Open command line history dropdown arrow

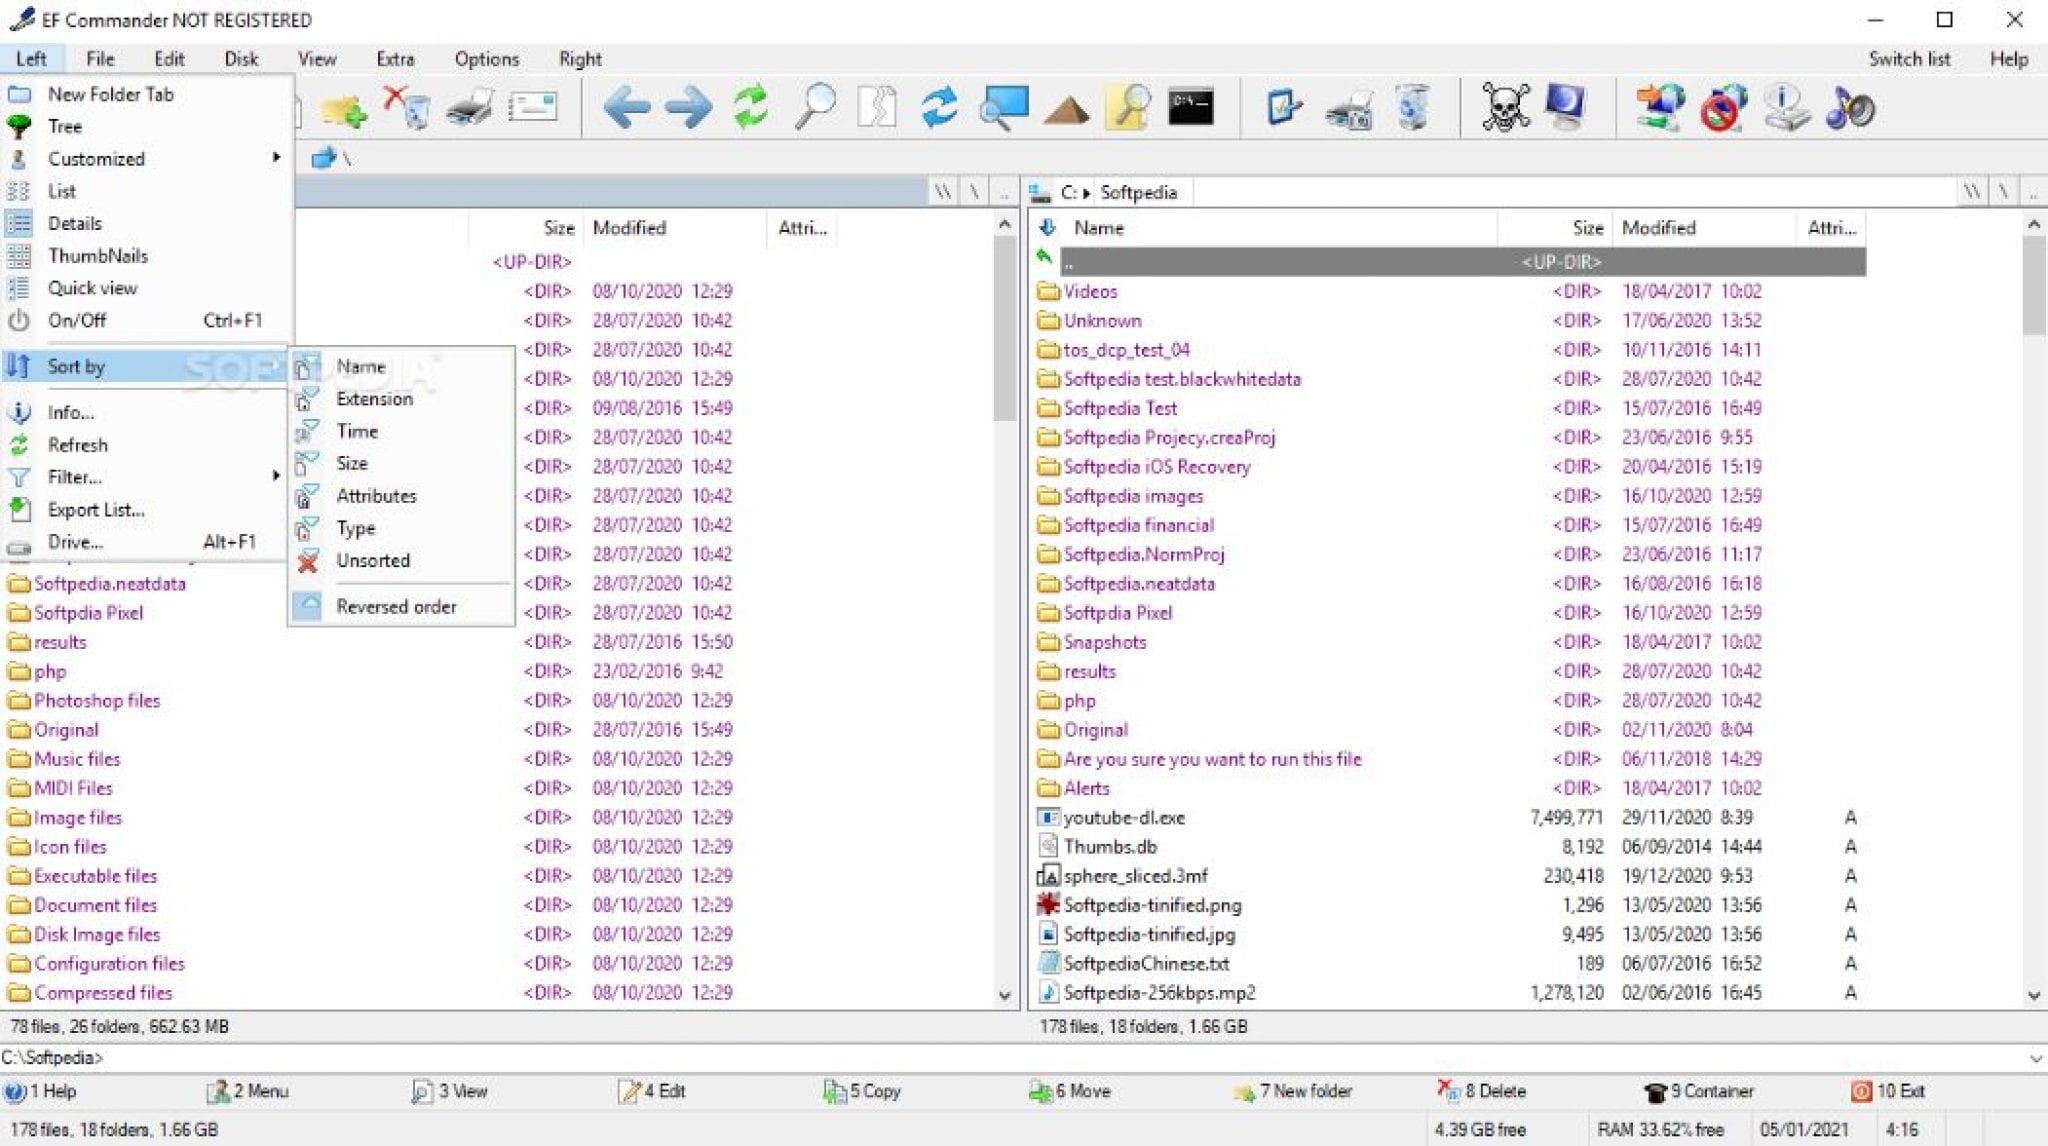[x=2034, y=1058]
